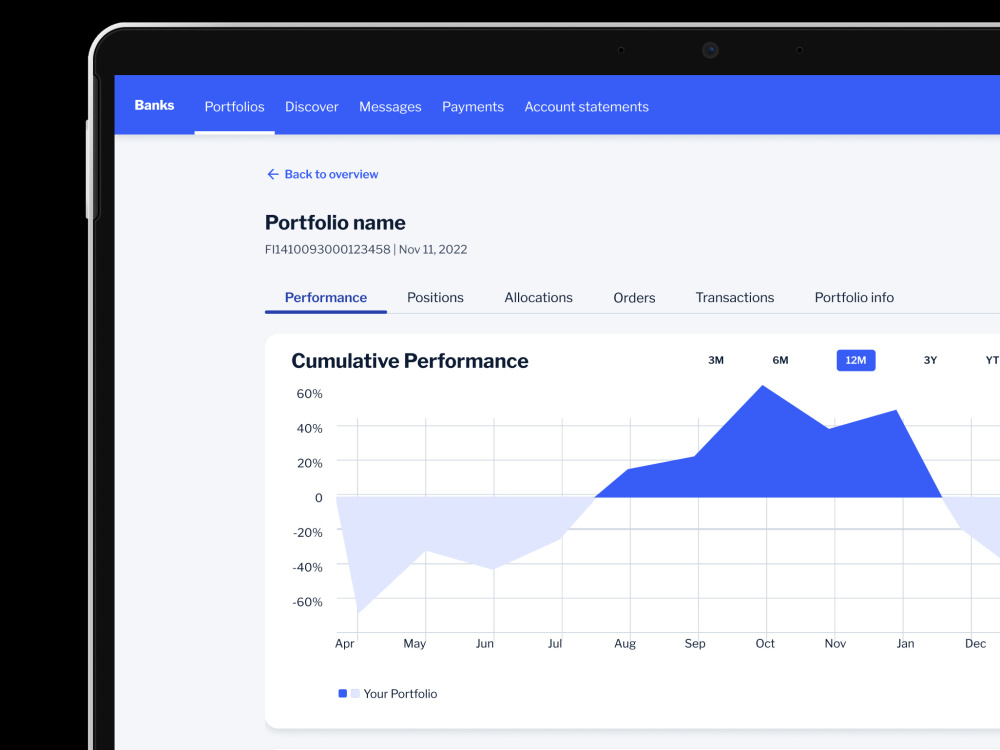Click the -20% axis label
Image resolution: width=1000 pixels, height=750 pixels.
pyautogui.click(x=307, y=533)
